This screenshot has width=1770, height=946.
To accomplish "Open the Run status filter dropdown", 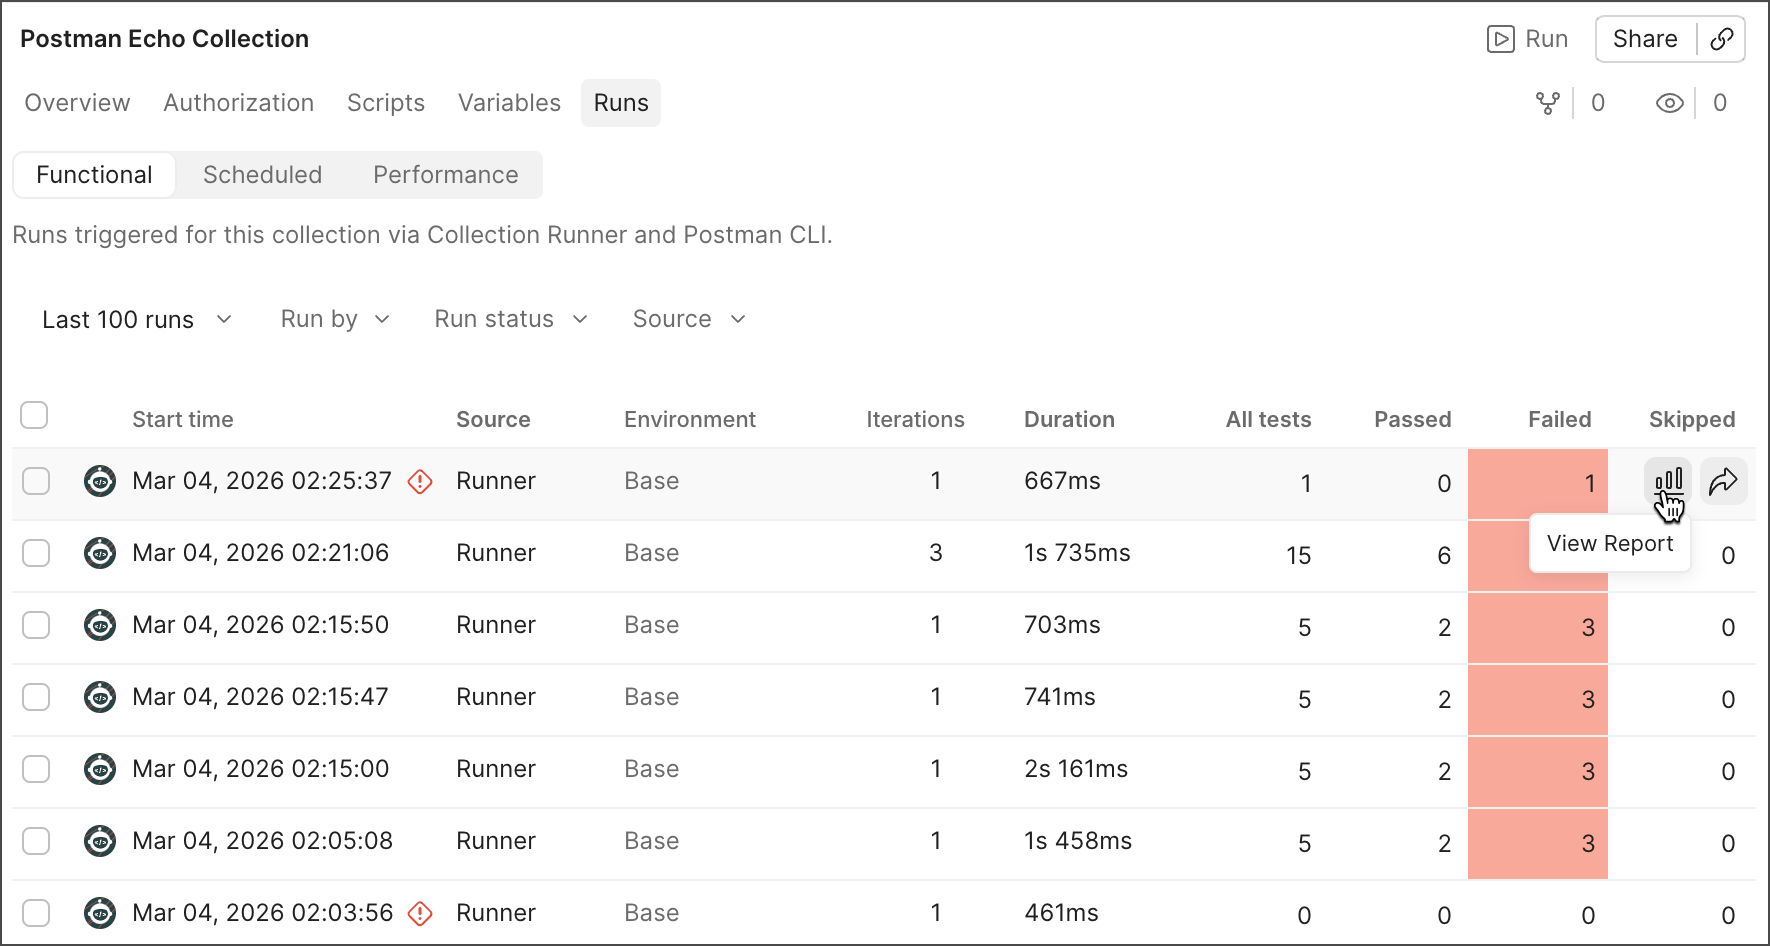I will [x=510, y=319].
